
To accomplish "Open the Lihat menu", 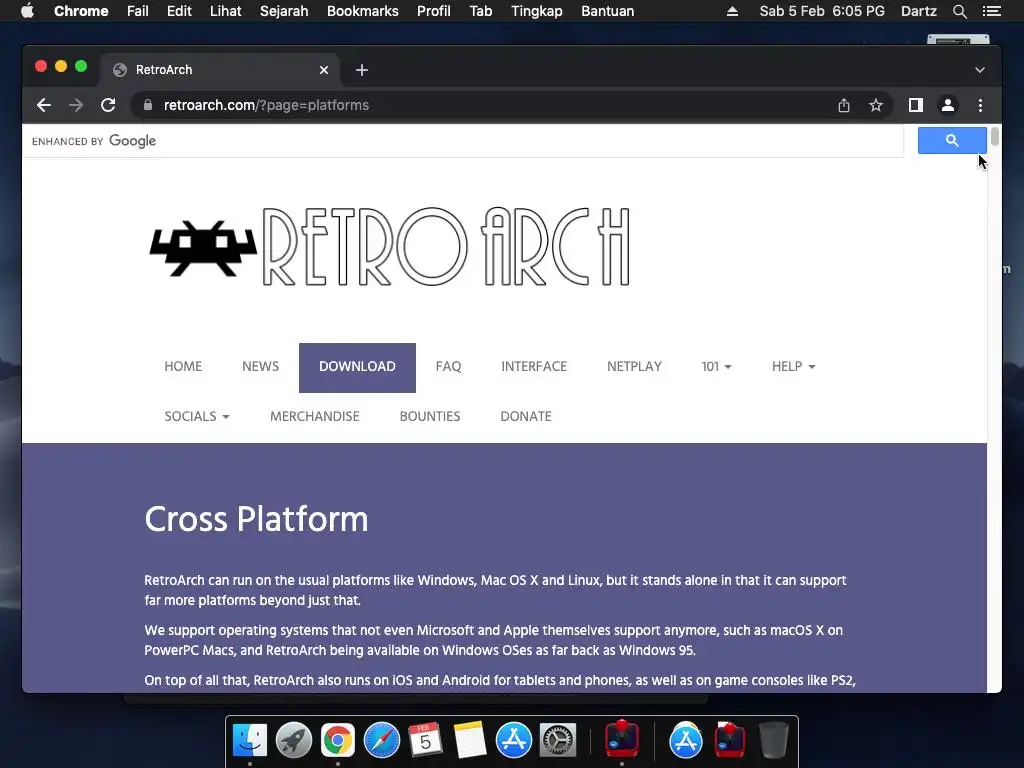I will coord(225,11).
